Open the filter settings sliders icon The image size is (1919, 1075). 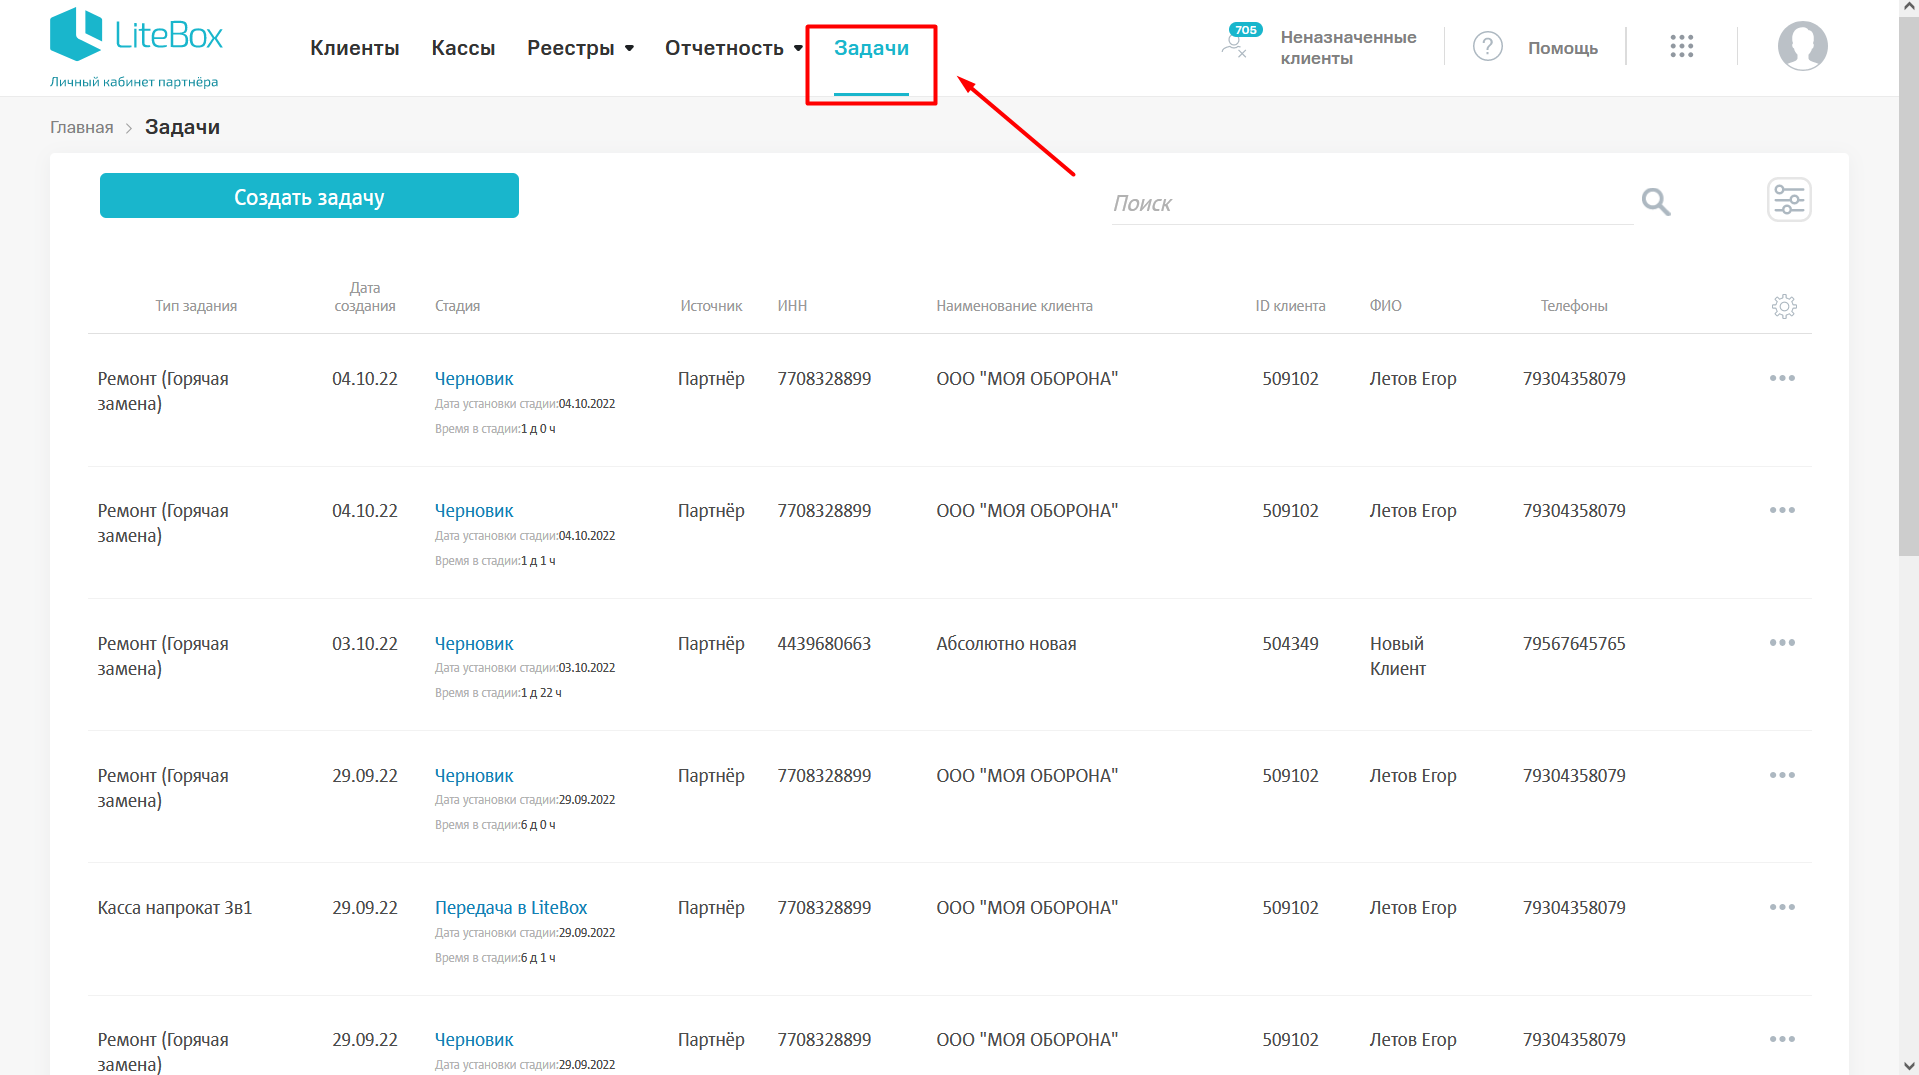[1789, 200]
